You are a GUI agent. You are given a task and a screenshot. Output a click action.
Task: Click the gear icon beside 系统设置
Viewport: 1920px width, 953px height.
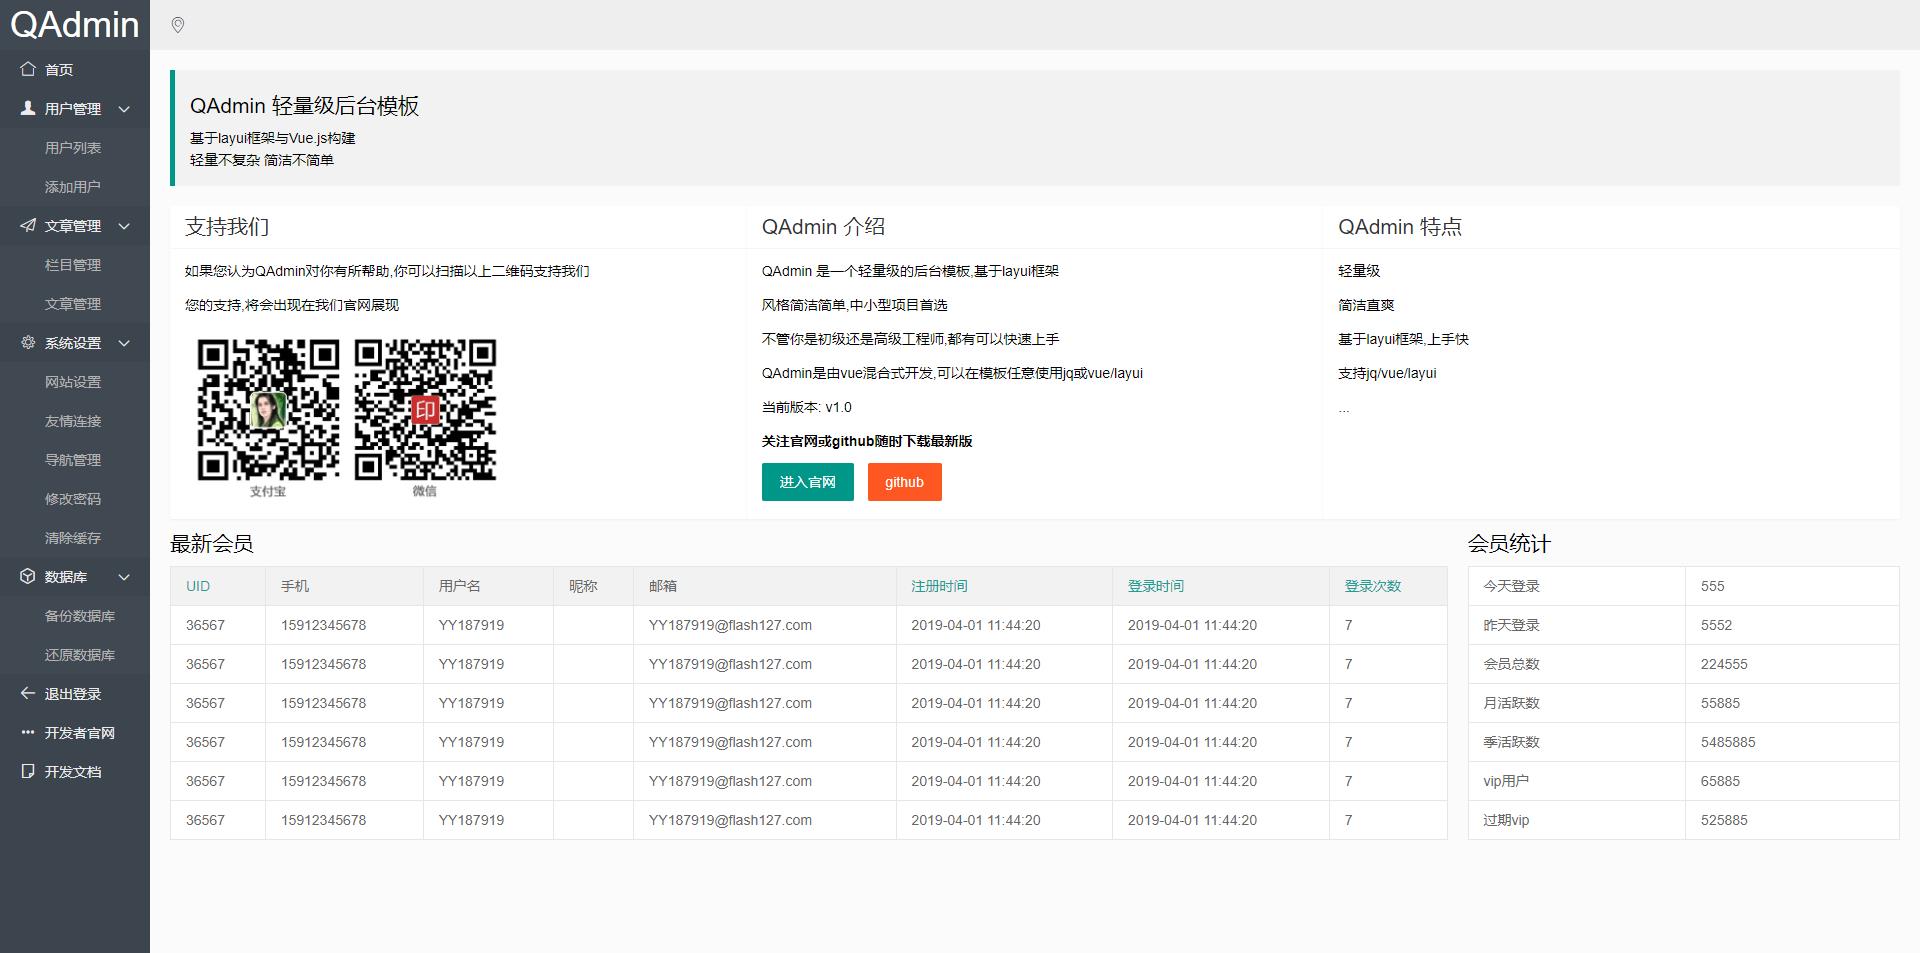point(28,342)
